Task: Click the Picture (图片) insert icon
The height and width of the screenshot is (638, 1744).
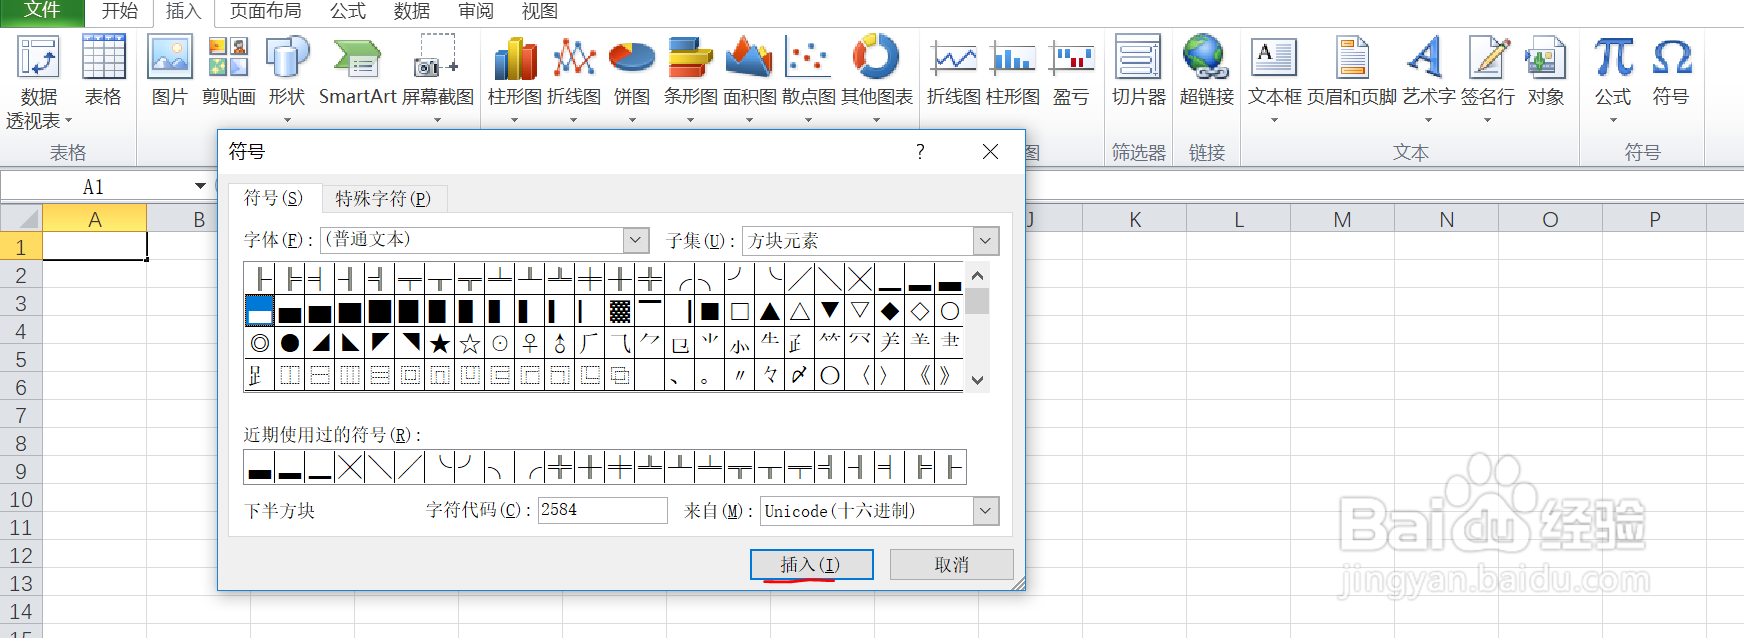Action: pos(170,71)
